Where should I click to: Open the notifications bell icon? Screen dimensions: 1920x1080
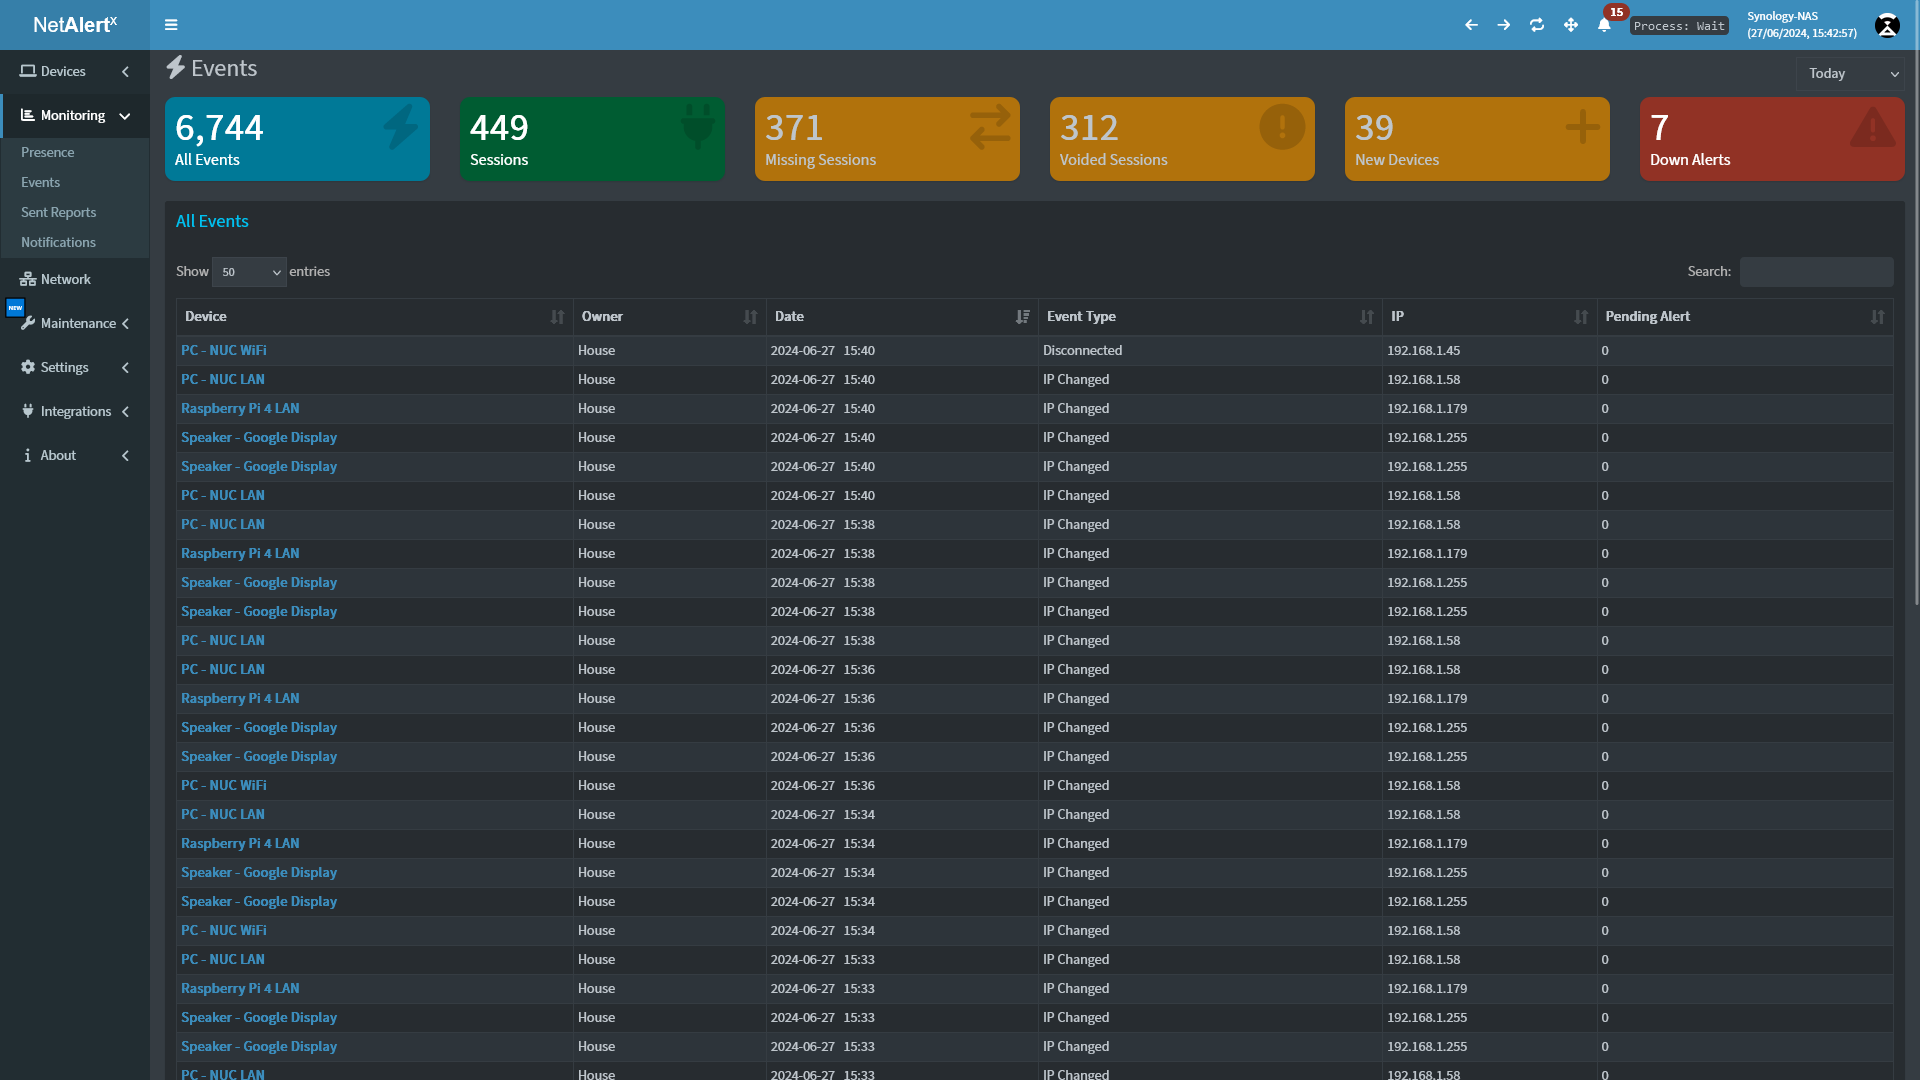1604,25
